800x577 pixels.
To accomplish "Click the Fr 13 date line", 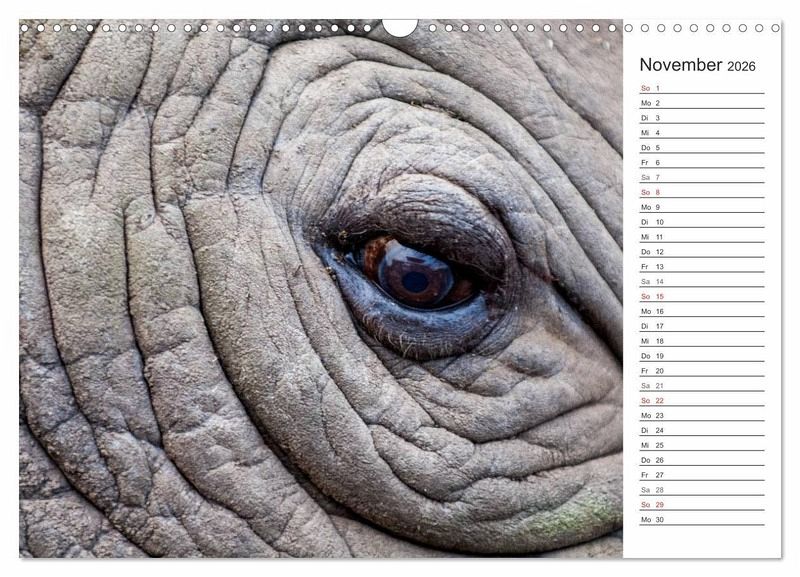I will pos(701,266).
